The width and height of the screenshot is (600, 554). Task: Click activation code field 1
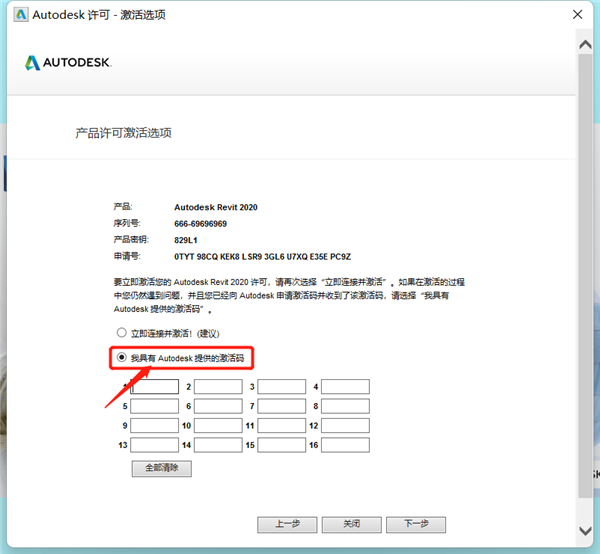coord(154,387)
